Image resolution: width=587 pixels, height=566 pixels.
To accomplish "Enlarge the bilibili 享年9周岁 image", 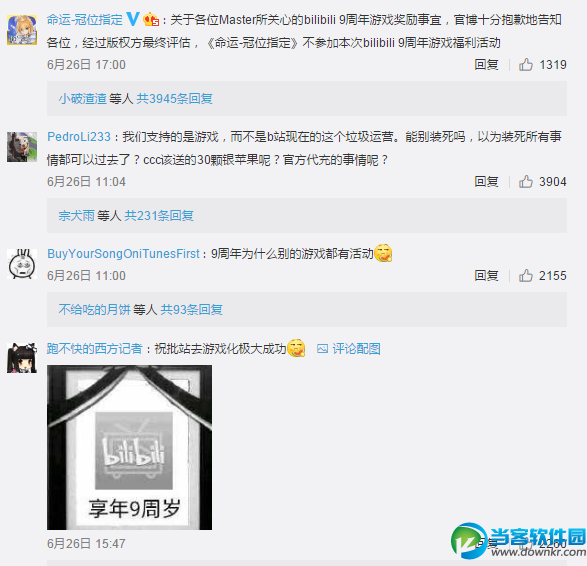I will 130,447.
